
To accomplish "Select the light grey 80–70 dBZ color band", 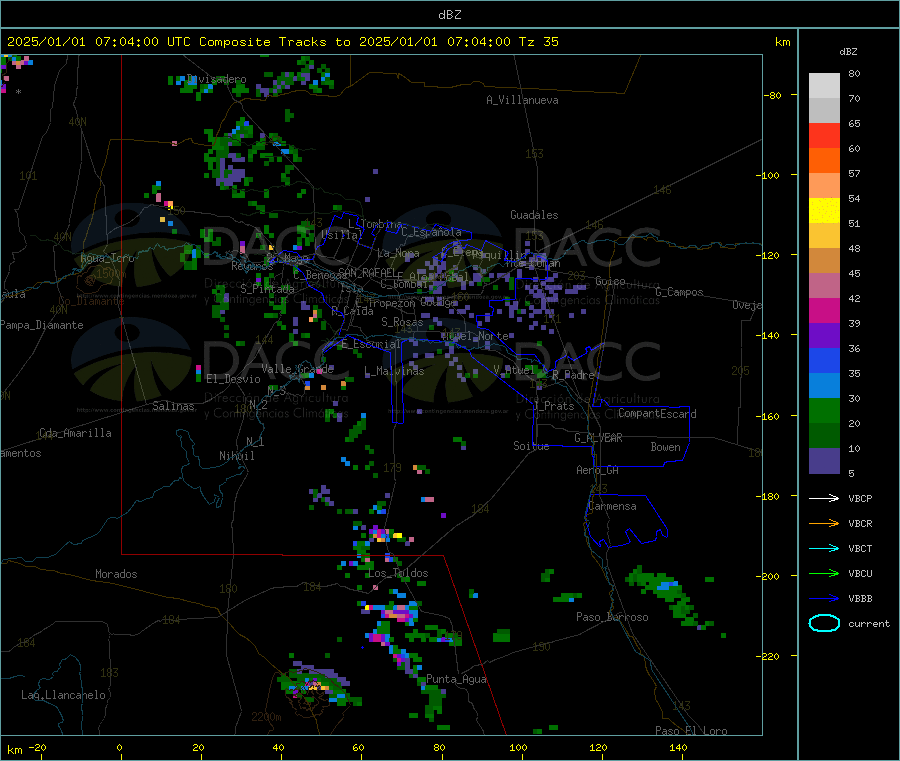I will 824,86.
